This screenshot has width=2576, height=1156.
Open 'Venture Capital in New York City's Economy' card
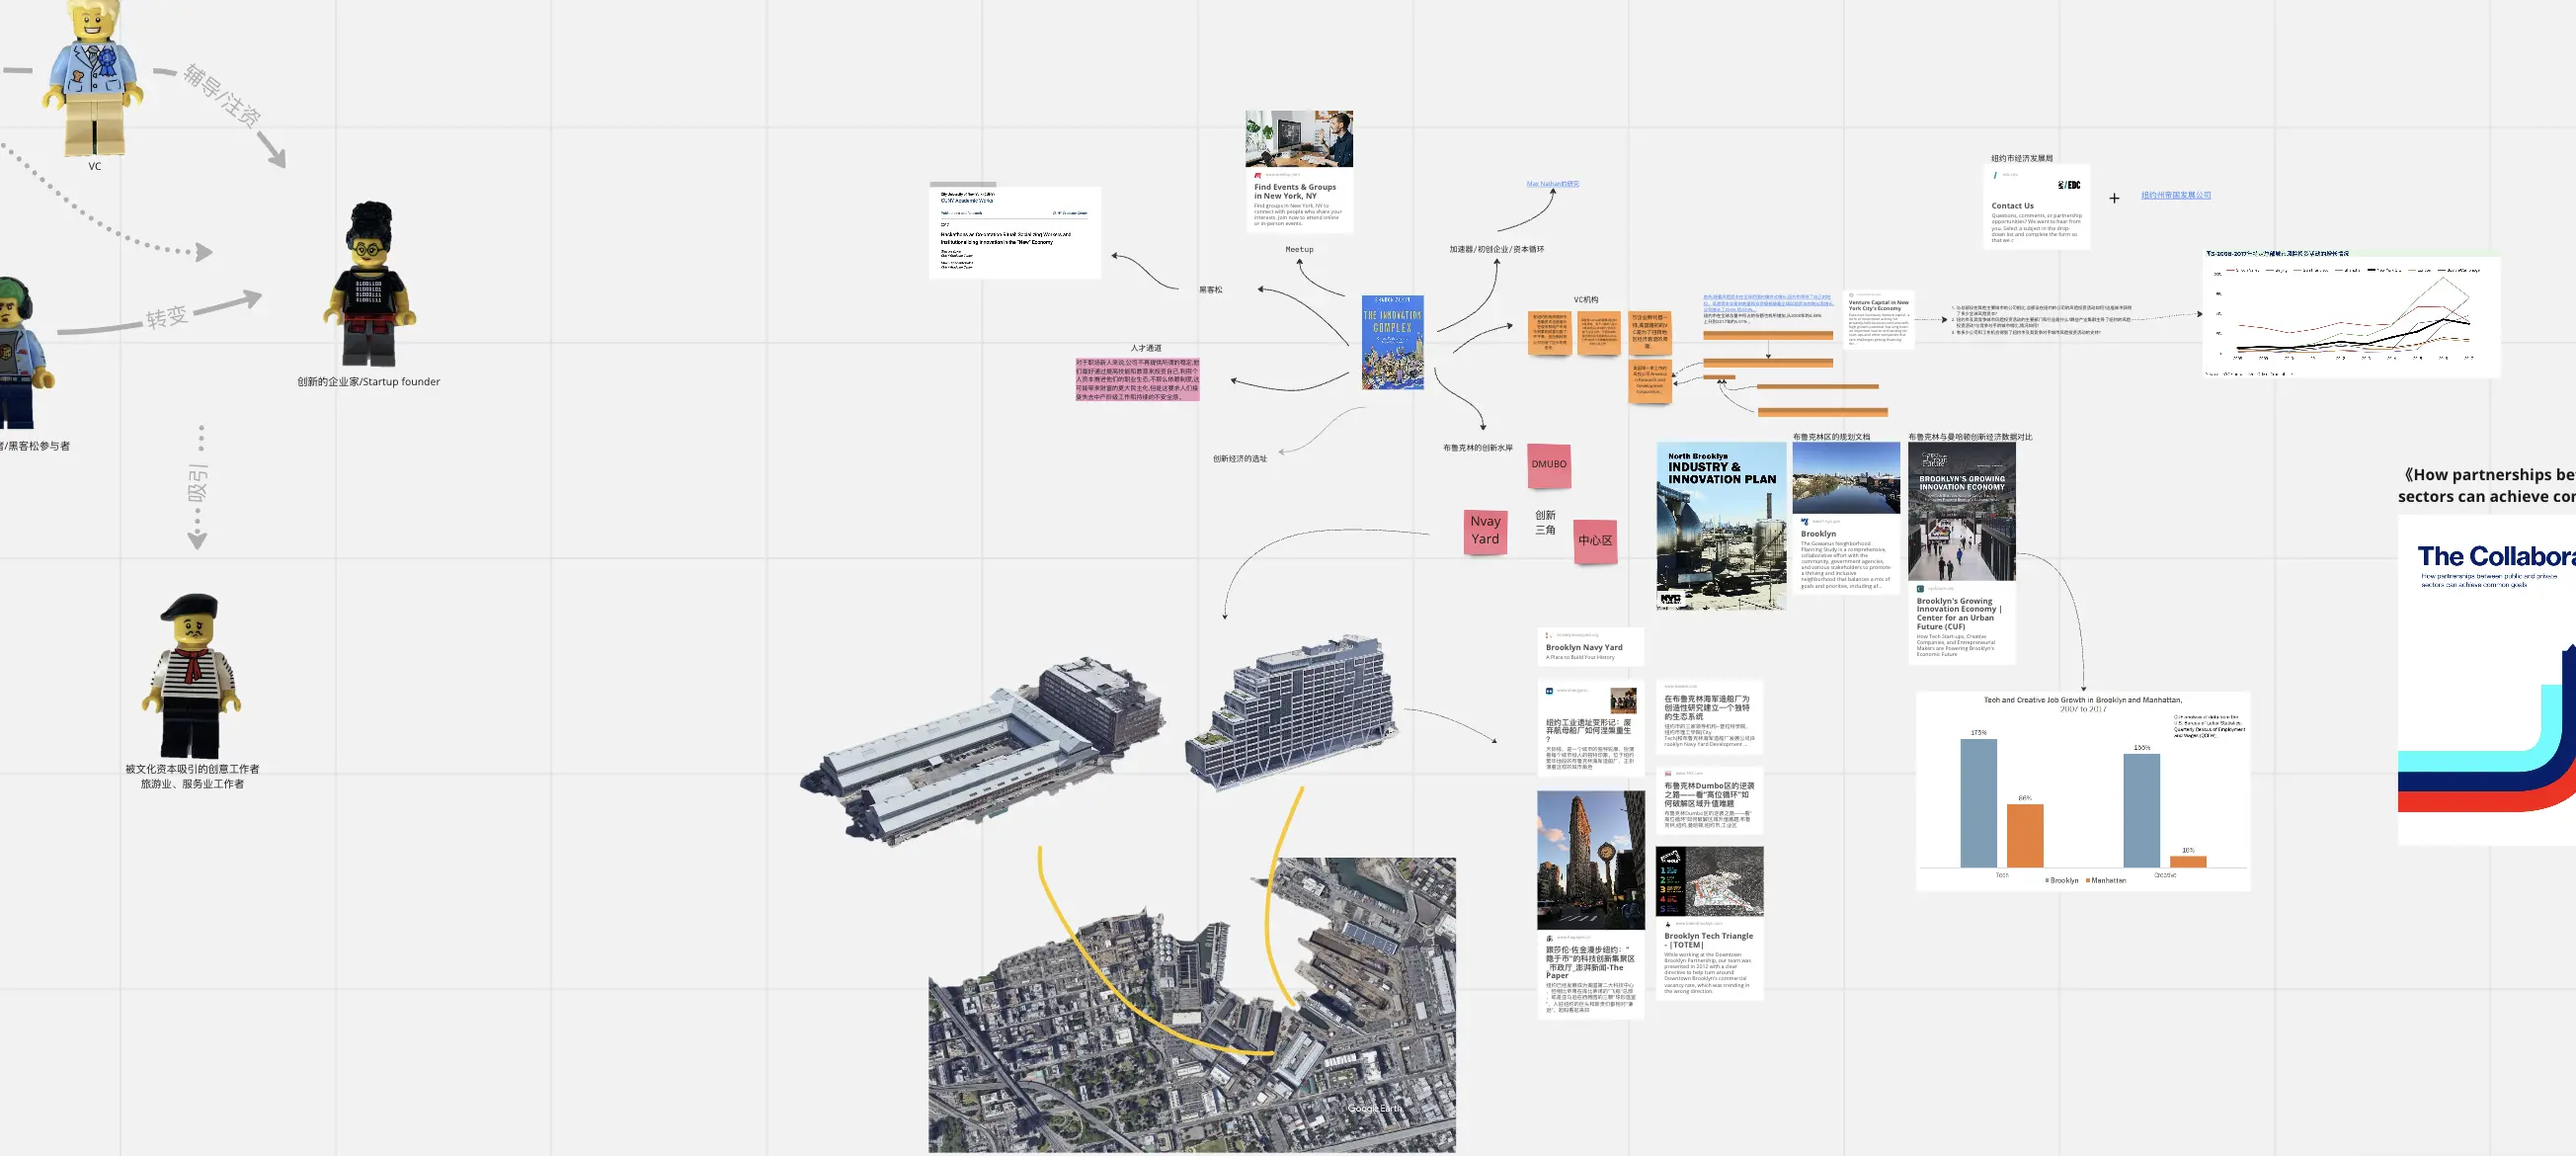pyautogui.click(x=1878, y=320)
